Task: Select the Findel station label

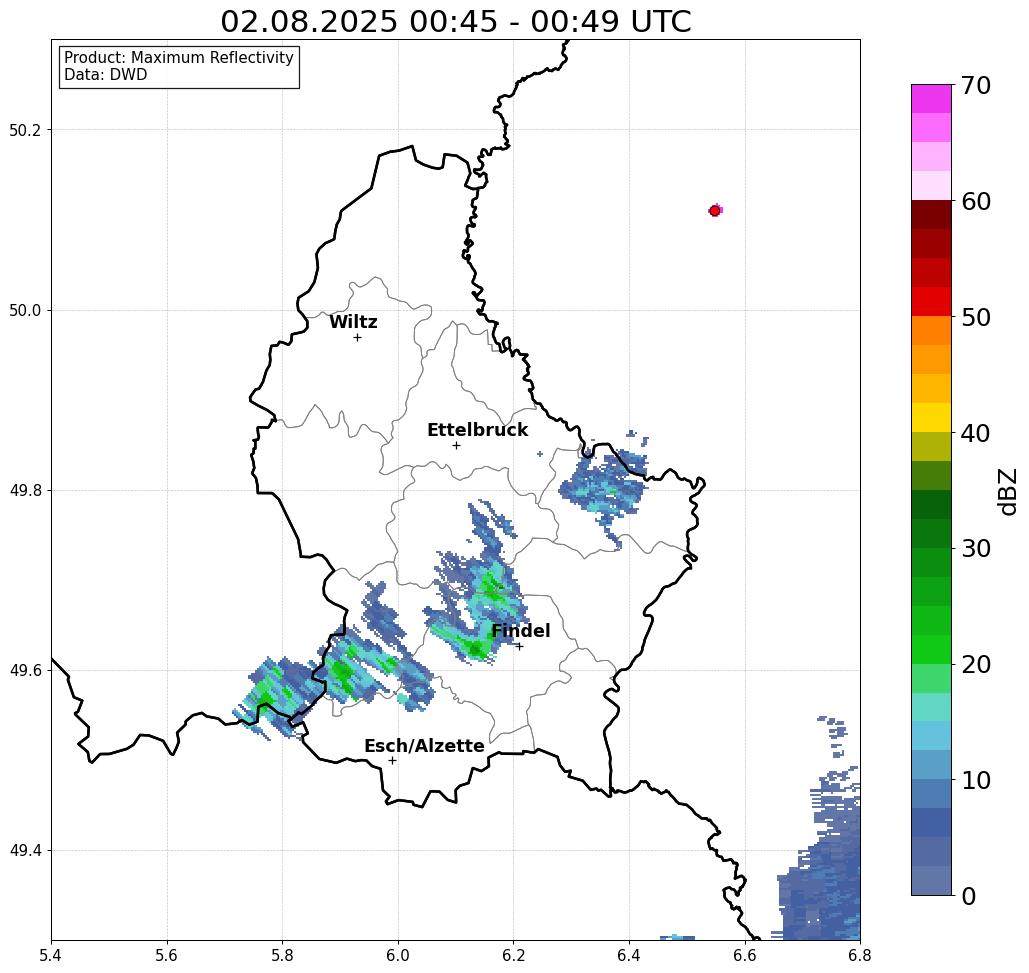Action: coord(520,631)
